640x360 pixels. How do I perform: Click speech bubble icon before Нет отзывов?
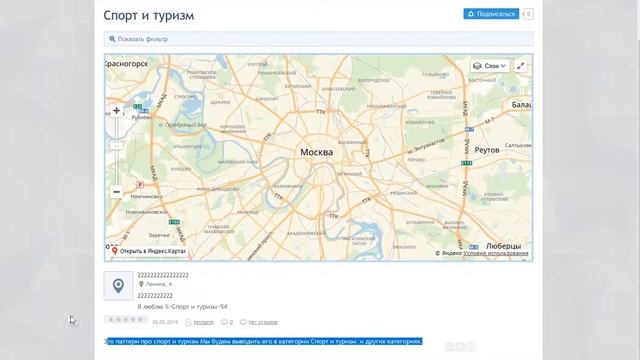click(x=243, y=322)
